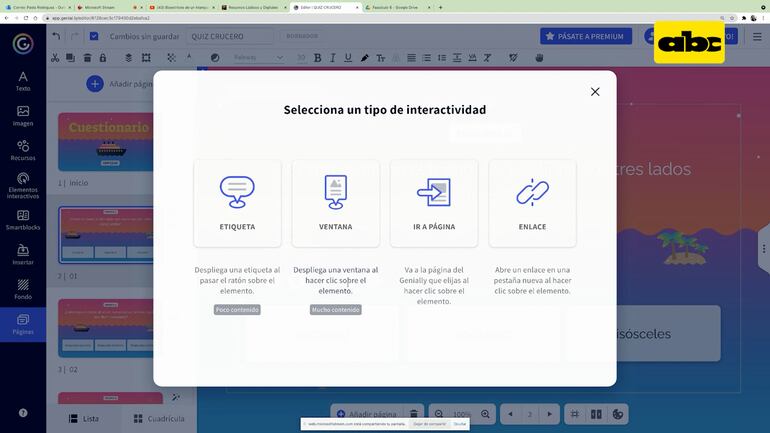Screen dimensions: 770x433
Task: Open the Fondo background panel
Action: 23,289
